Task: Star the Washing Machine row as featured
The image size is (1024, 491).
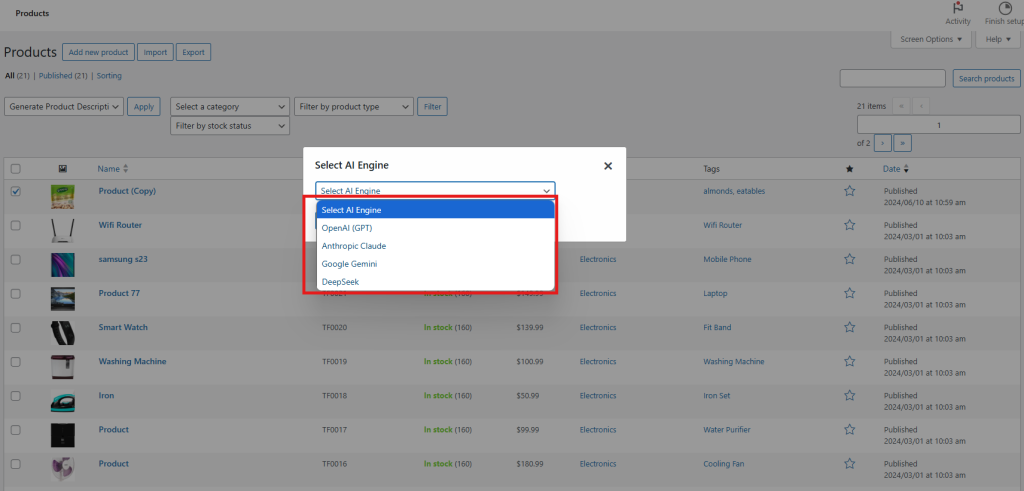Action: click(x=850, y=361)
